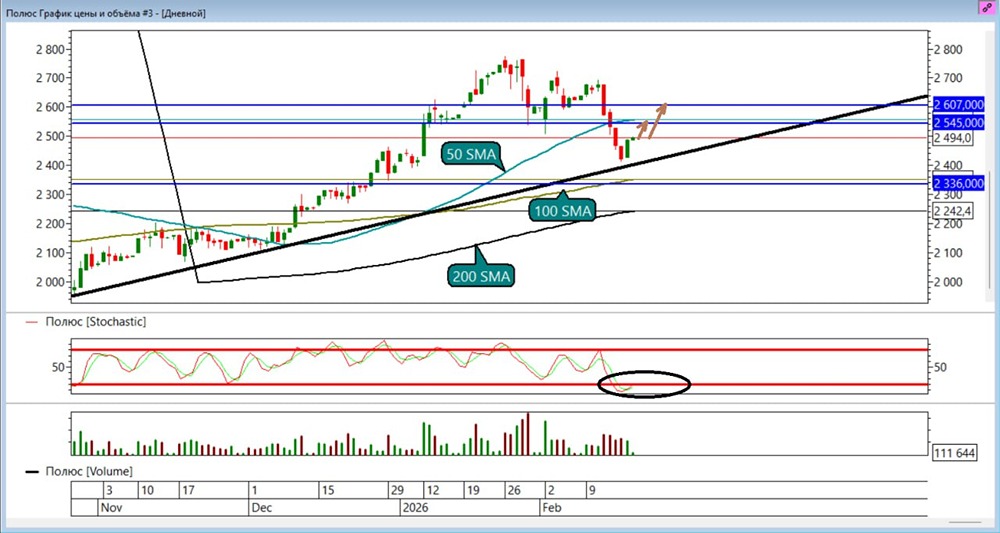The height and width of the screenshot is (533, 1000).
Task: Select the 2 545,000 price level label
Action: tap(959, 122)
